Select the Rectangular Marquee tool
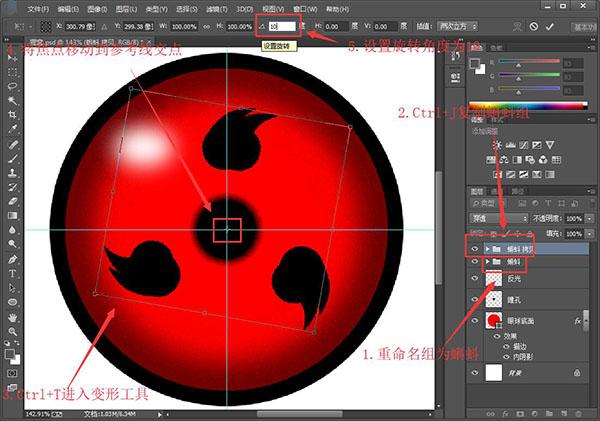Viewport: 600px width, 421px height. coord(12,72)
